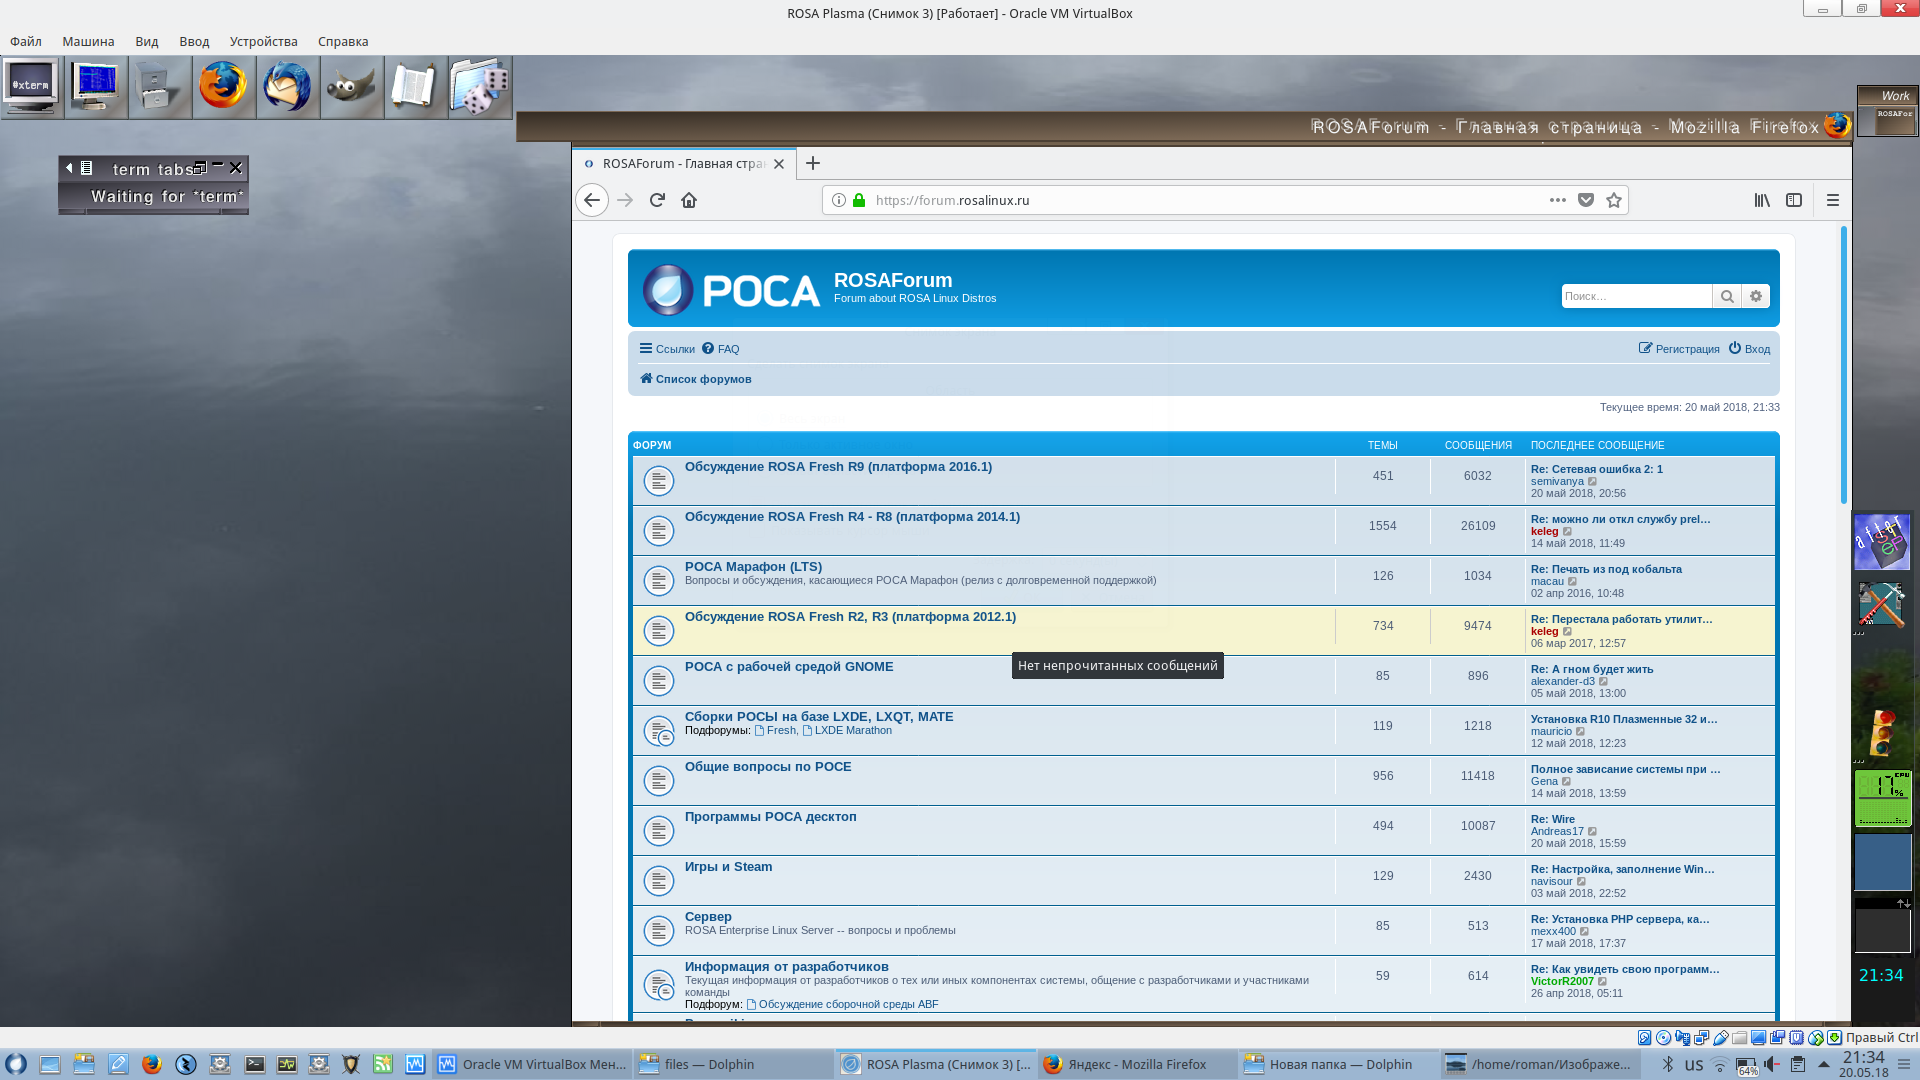Open Firefox library icon
This screenshot has height=1080, width=1920.
pos(1762,200)
